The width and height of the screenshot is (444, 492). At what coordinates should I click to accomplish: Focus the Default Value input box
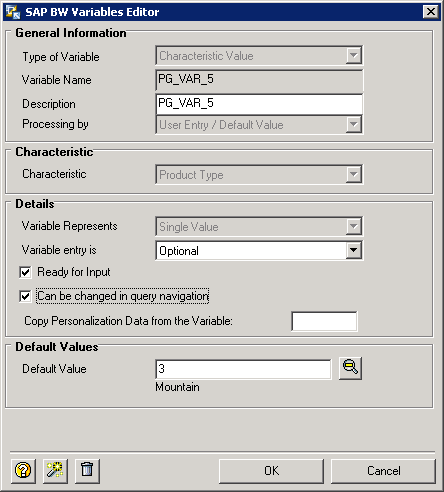(243, 369)
